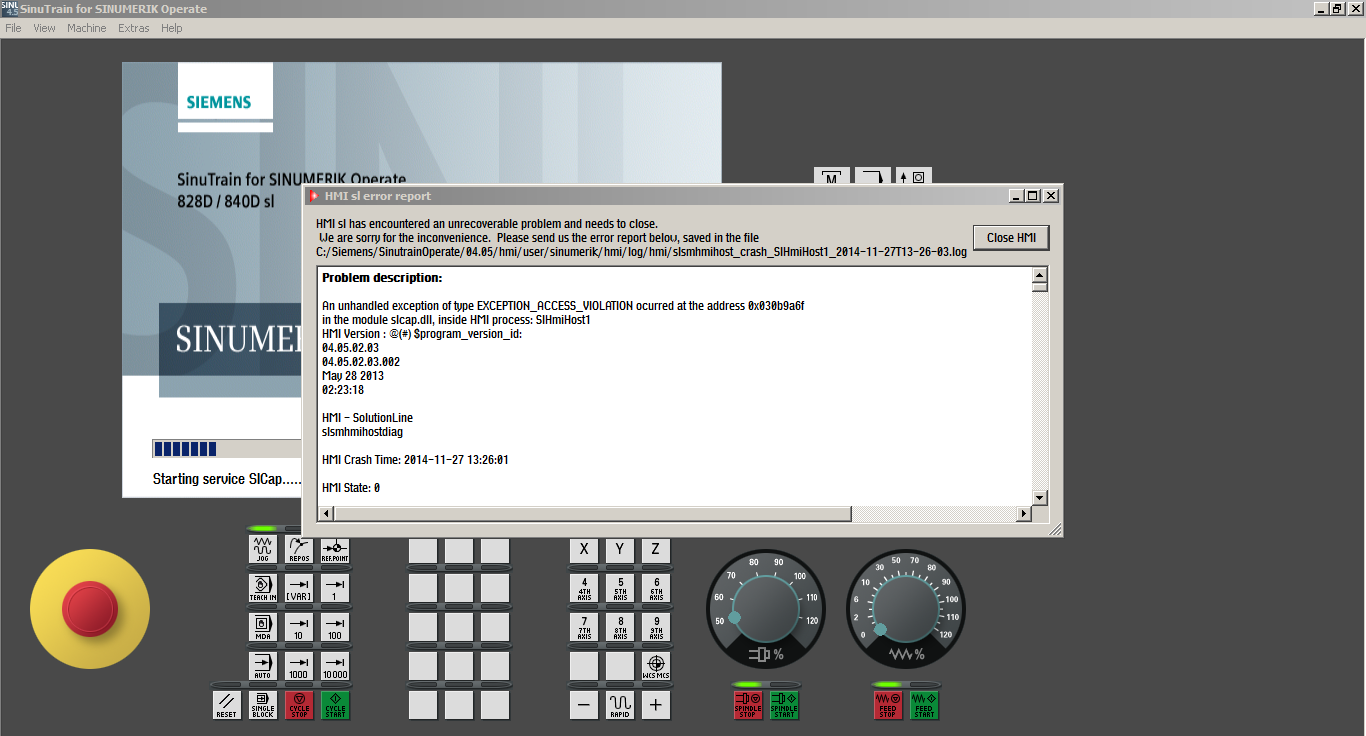The image size is (1366, 736).
Task: Click the Close HMI button
Action: tap(1011, 238)
